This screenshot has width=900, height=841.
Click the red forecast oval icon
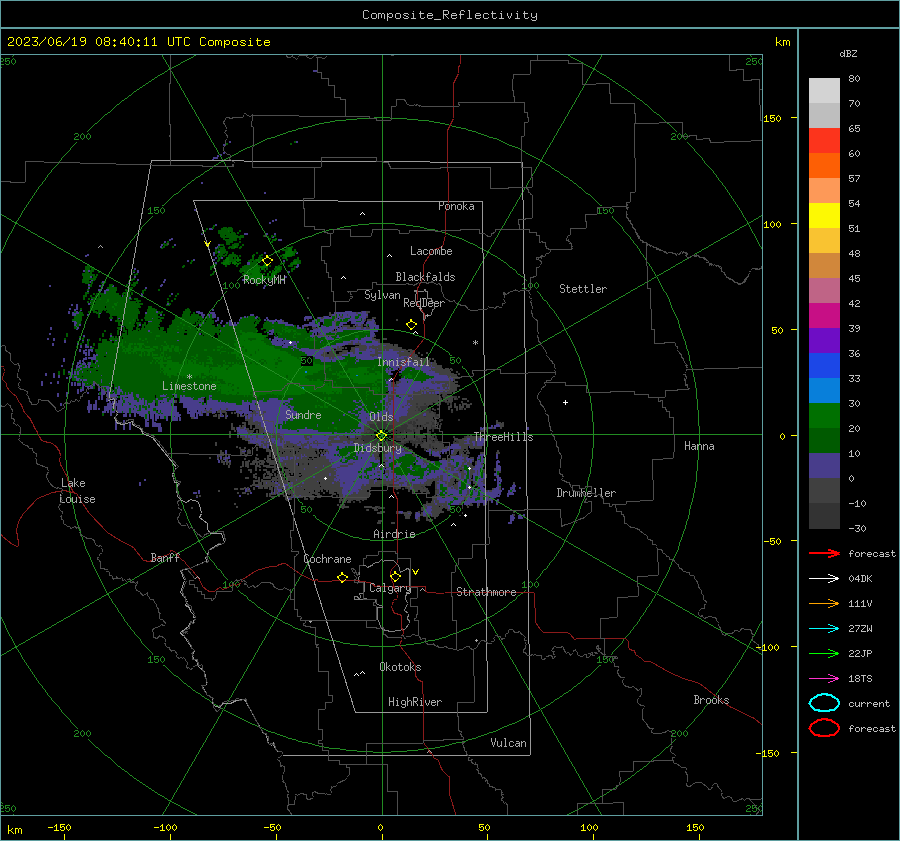[824, 728]
